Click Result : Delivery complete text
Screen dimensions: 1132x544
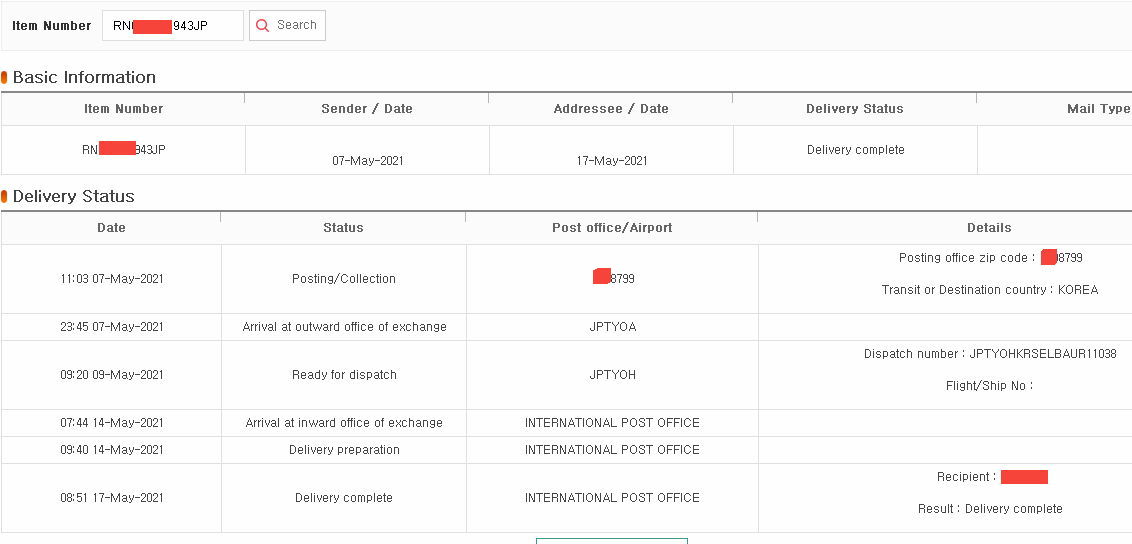990,509
